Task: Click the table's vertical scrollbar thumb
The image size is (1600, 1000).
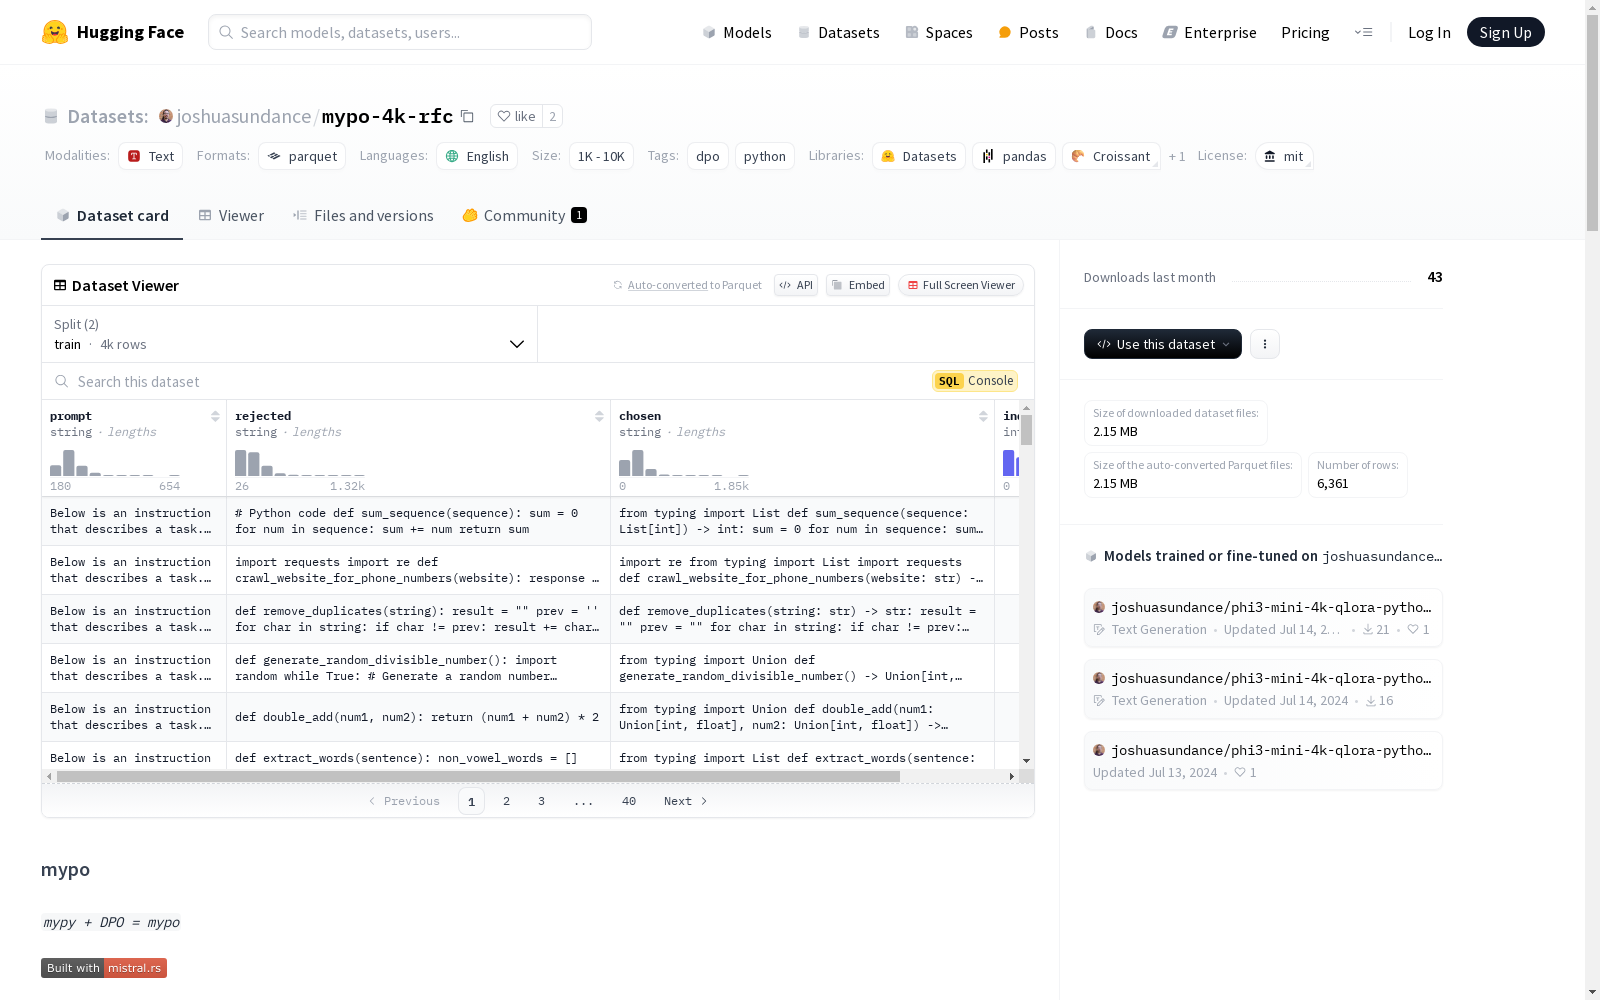Action: coord(1026,430)
